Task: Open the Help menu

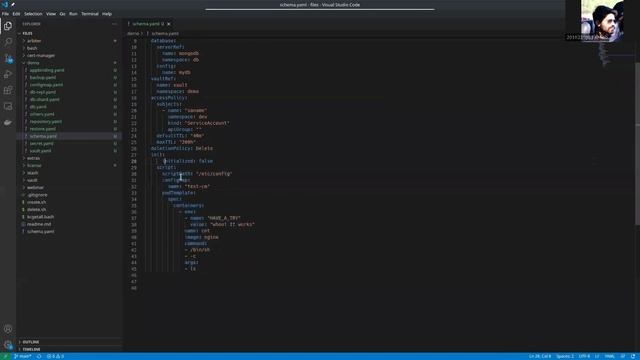Action: coord(107,14)
